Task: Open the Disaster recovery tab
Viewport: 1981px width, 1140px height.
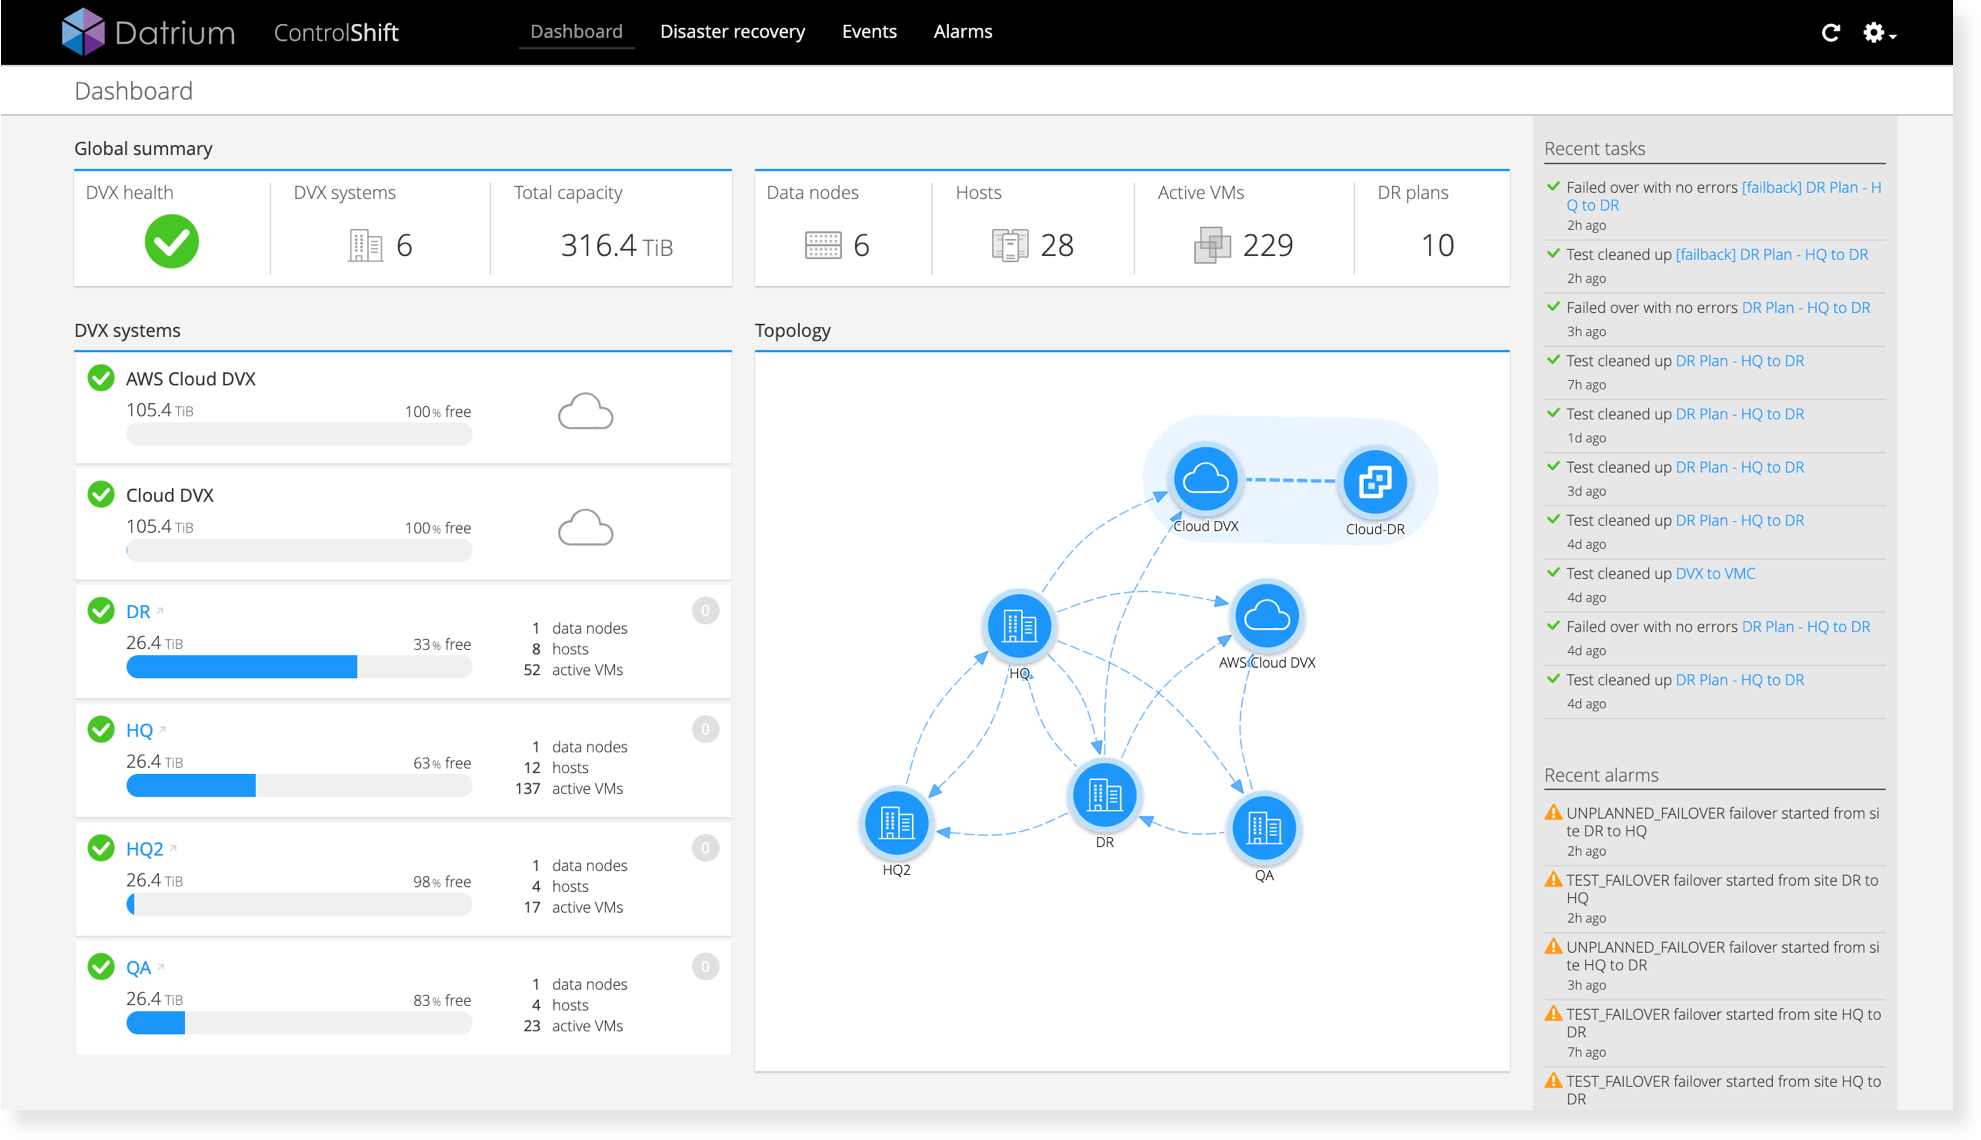Action: 732,31
